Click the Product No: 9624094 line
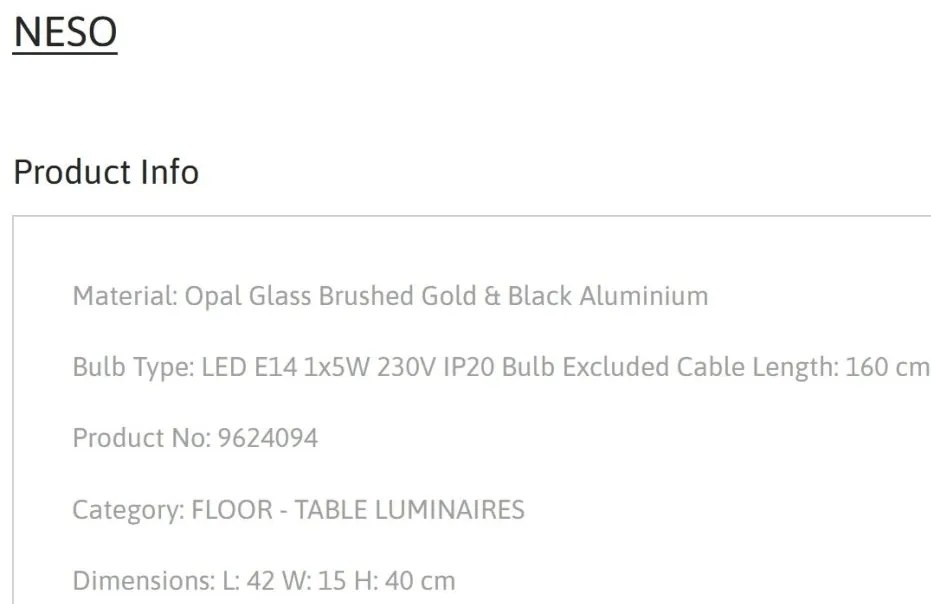 pyautogui.click(x=195, y=438)
